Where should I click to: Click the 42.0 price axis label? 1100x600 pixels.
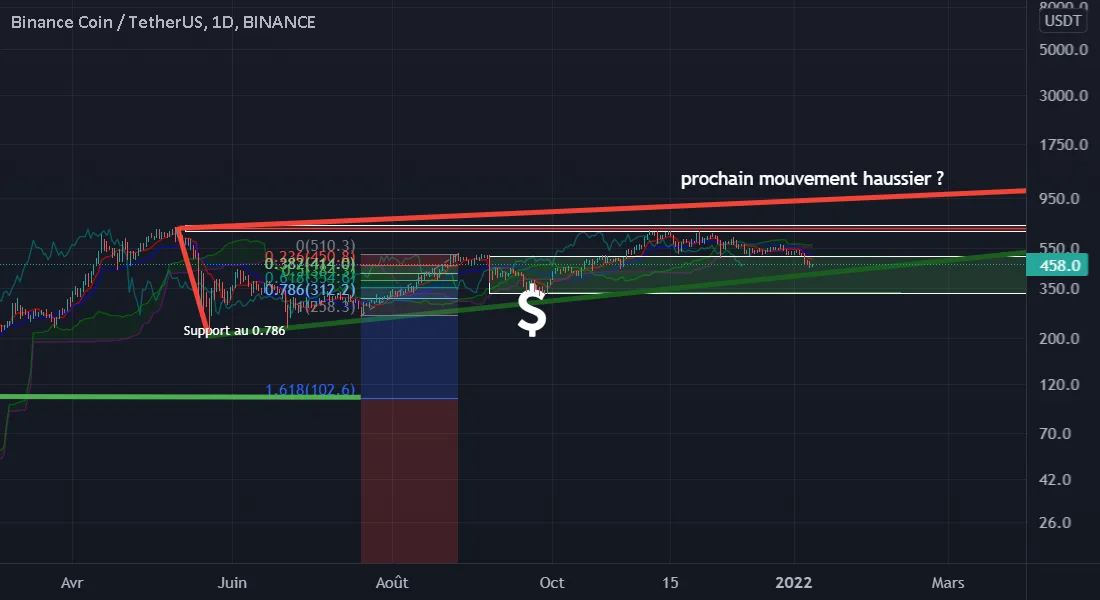coord(1055,480)
